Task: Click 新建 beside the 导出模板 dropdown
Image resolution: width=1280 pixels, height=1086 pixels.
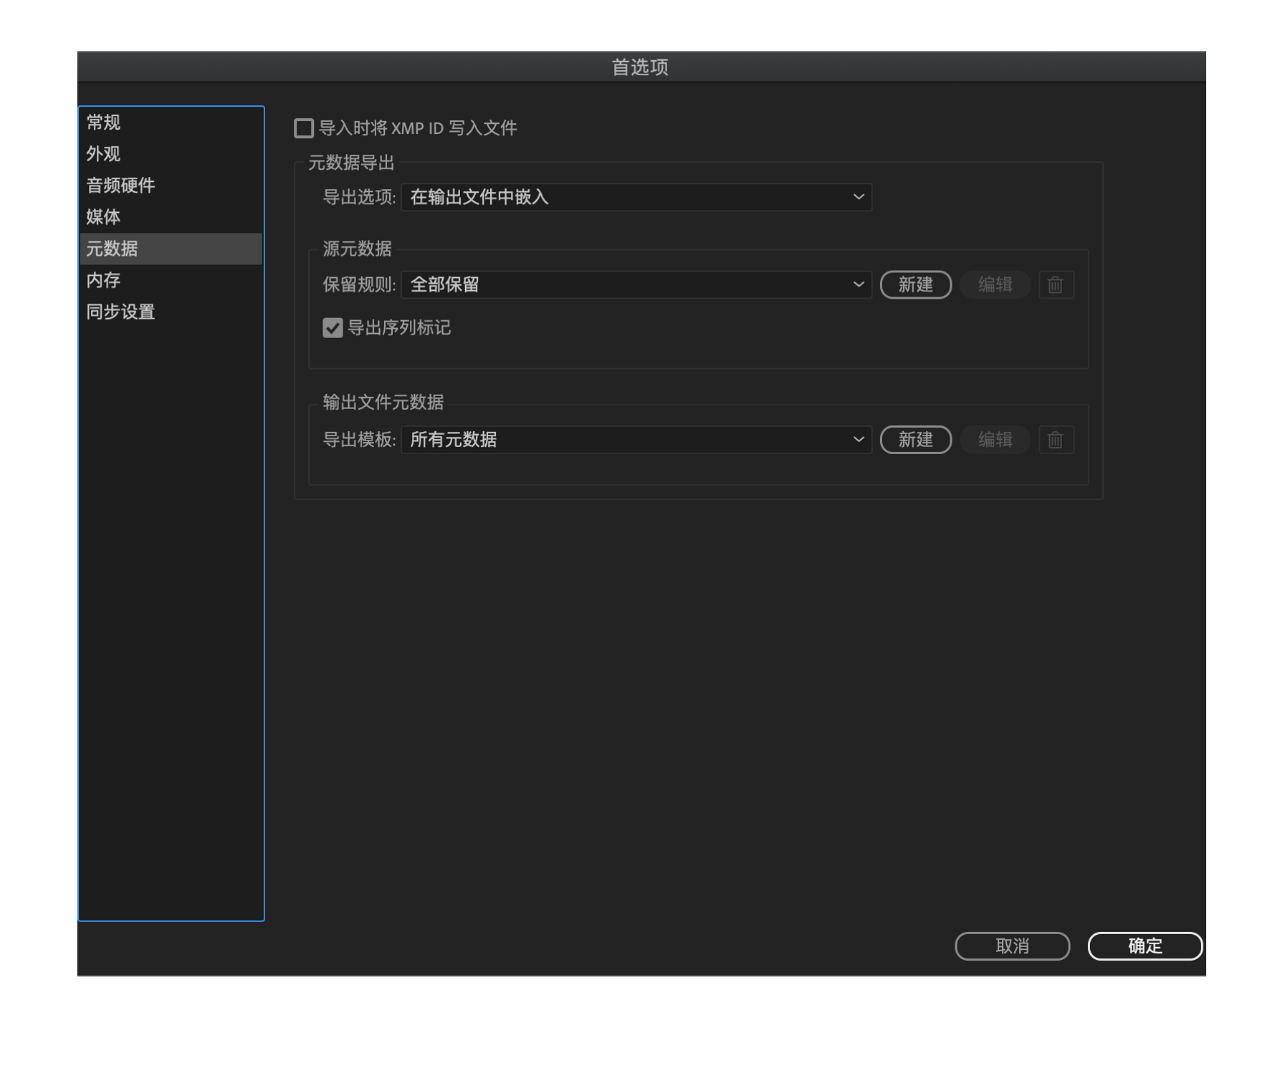Action: click(x=915, y=440)
